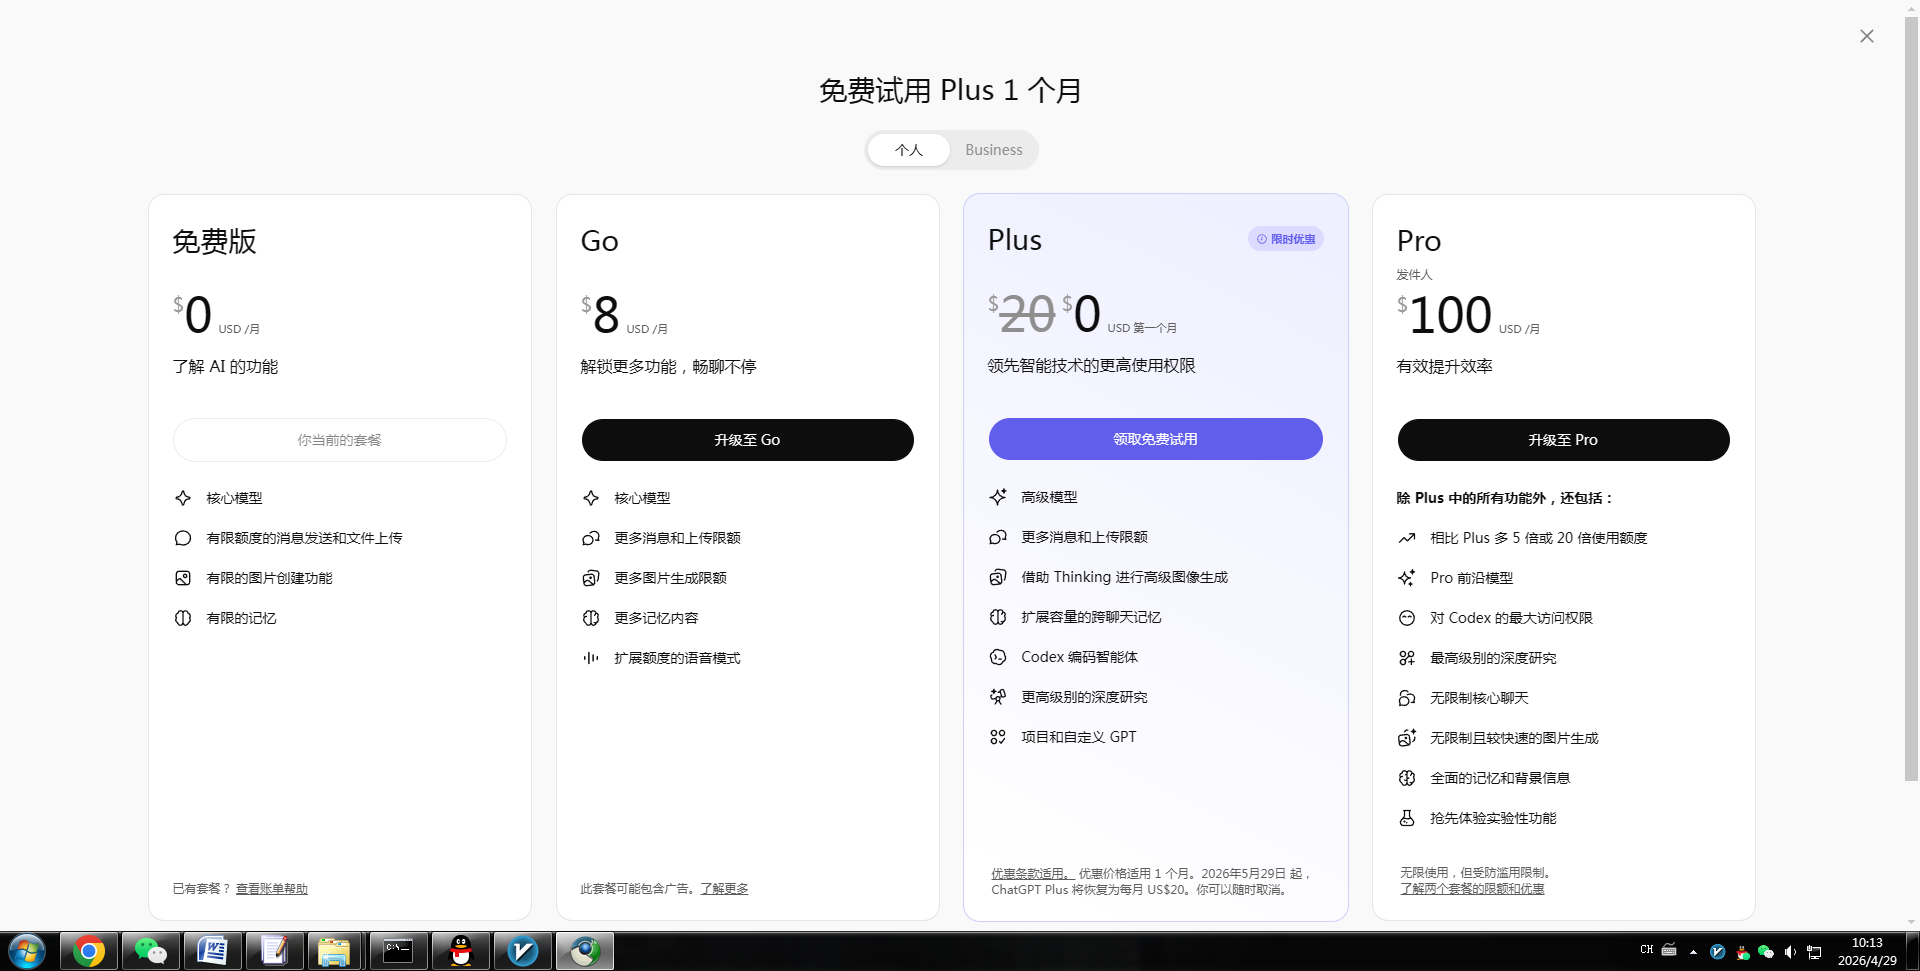Close the pricing plans dialog
The width and height of the screenshot is (1920, 971).
1866,36
